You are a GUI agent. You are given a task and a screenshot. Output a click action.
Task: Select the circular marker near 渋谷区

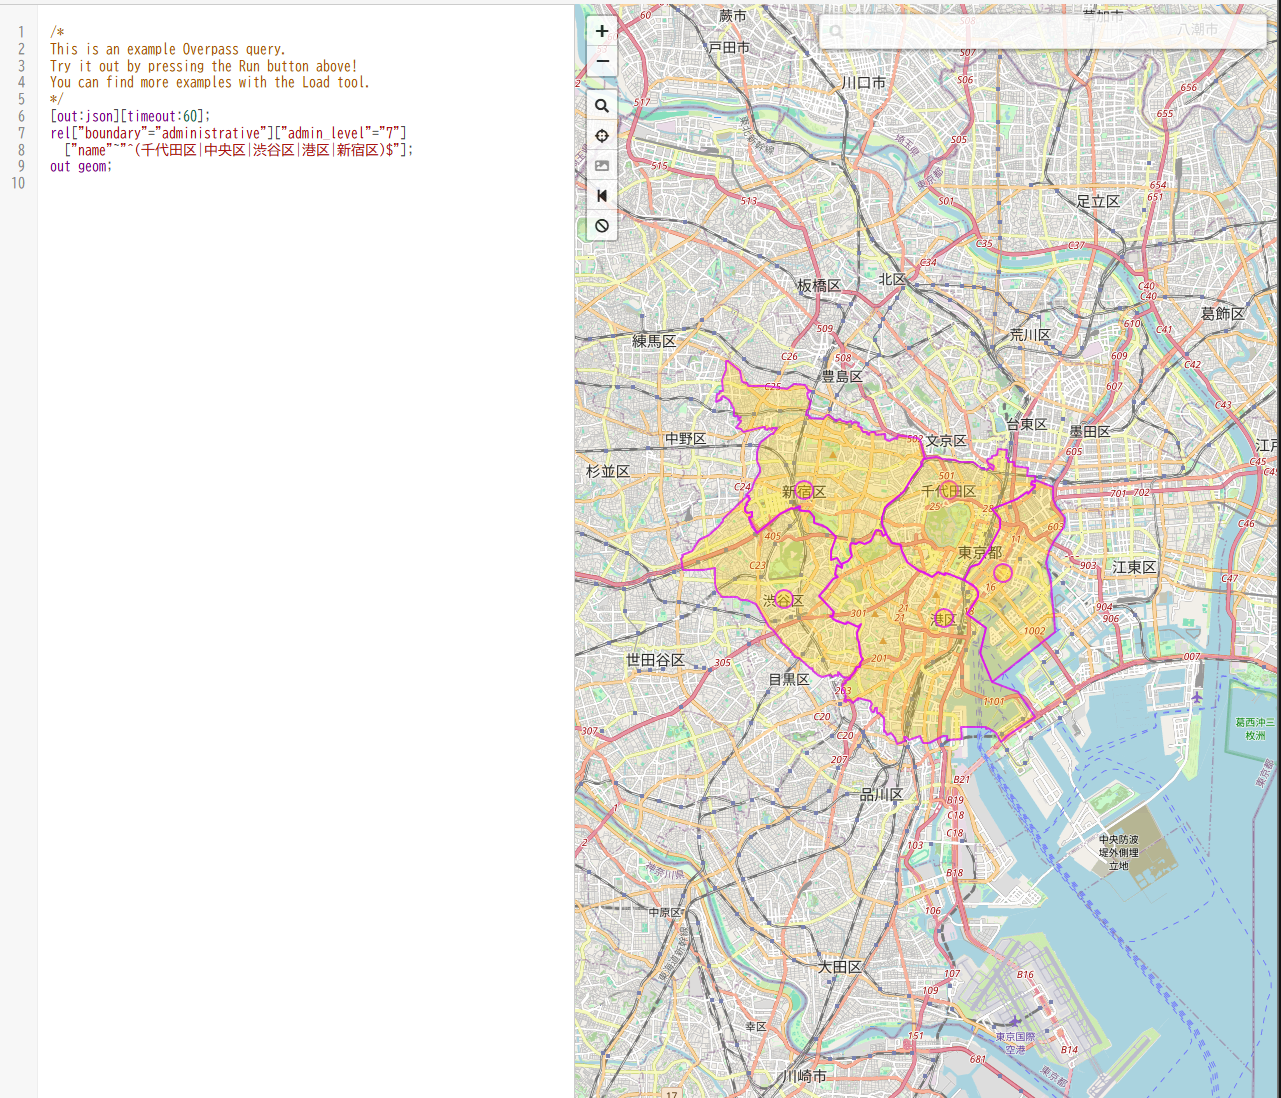pos(784,599)
